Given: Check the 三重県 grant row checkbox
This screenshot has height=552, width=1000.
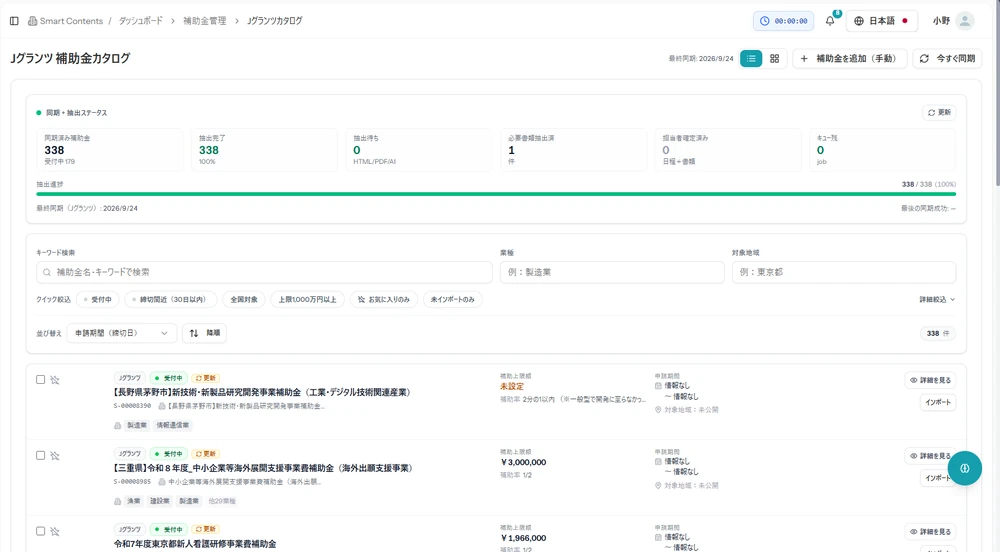Looking at the screenshot, I should [x=40, y=456].
